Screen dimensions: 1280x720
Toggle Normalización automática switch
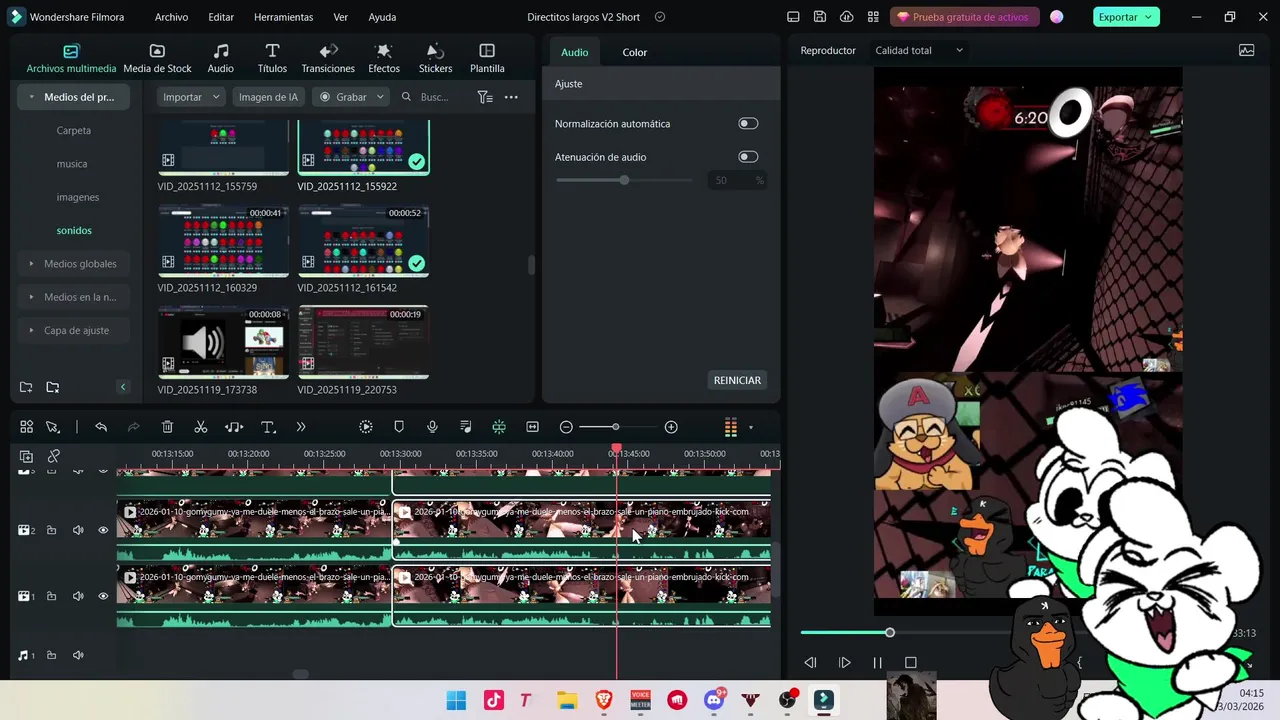(748, 124)
